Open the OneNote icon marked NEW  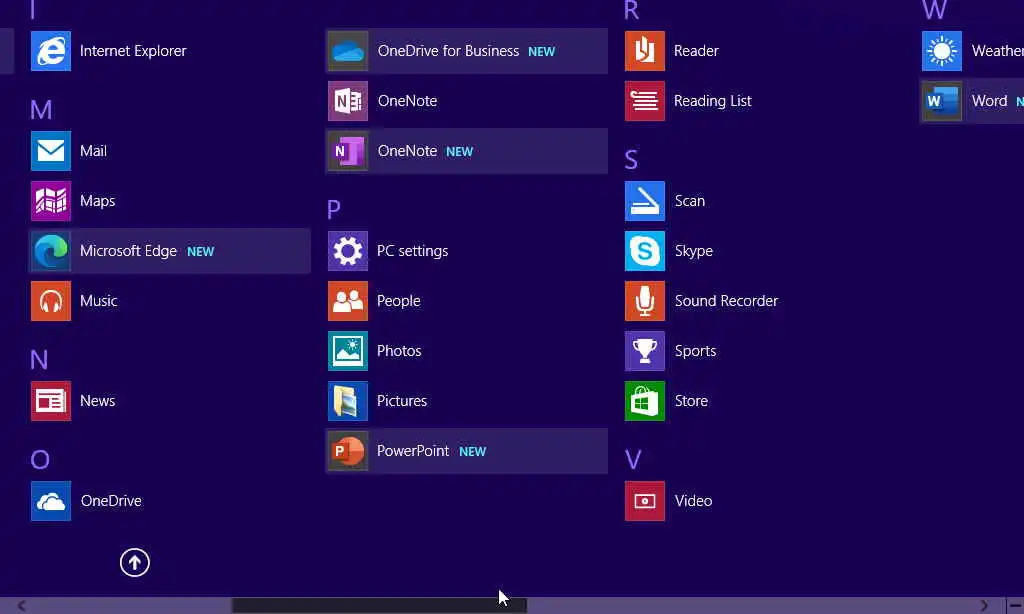point(348,151)
